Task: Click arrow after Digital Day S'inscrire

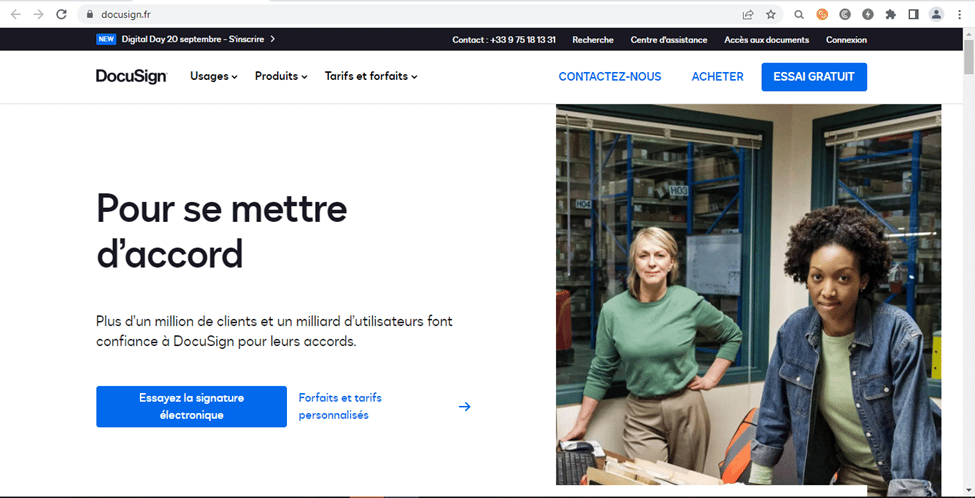Action: tap(272, 39)
